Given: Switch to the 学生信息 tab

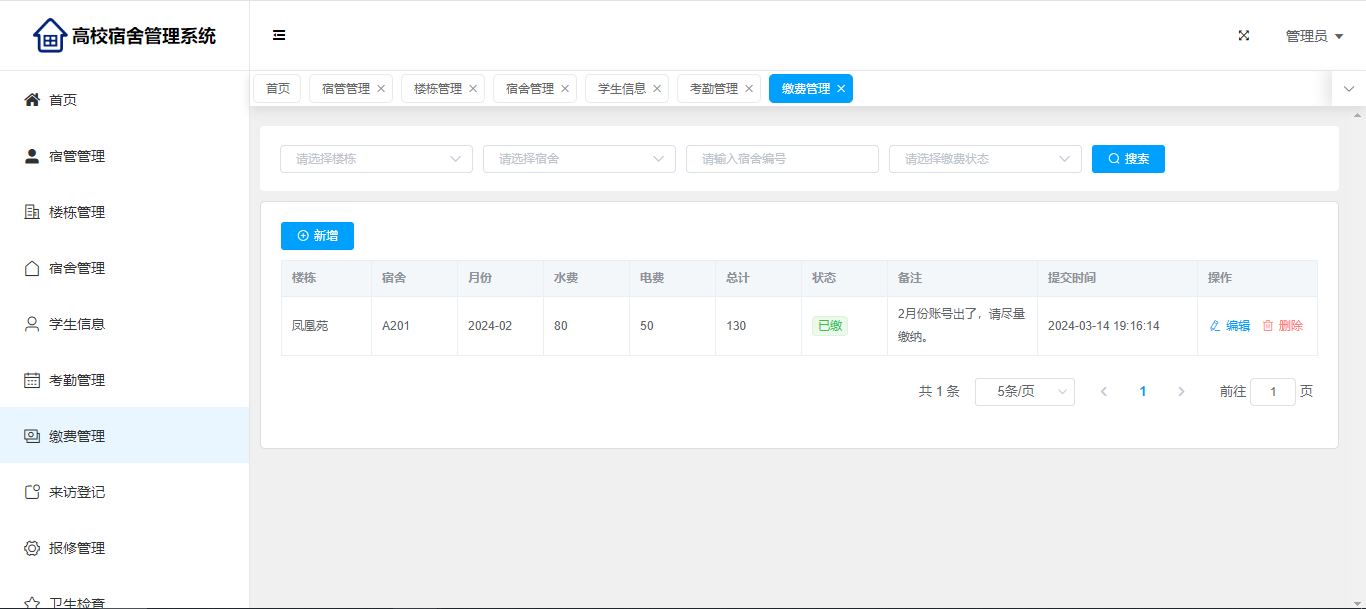Looking at the screenshot, I should coord(621,89).
